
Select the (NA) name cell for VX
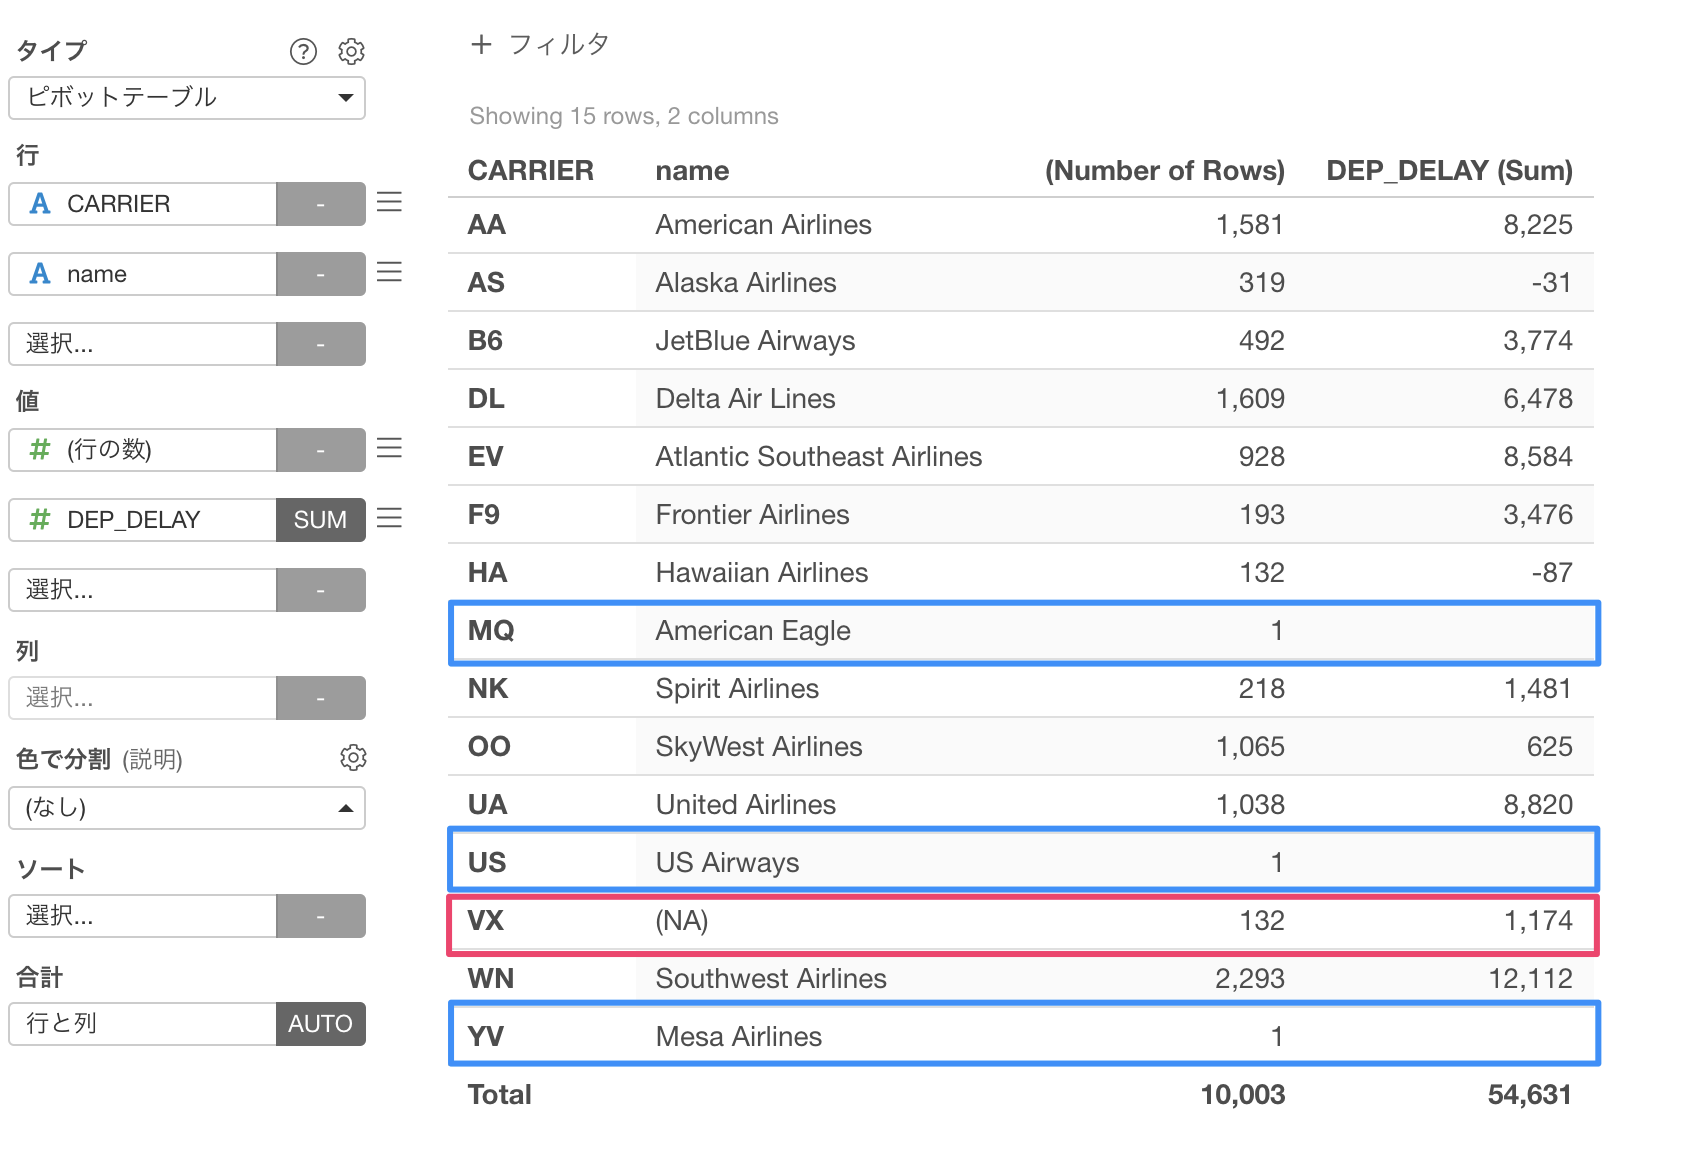tap(682, 920)
